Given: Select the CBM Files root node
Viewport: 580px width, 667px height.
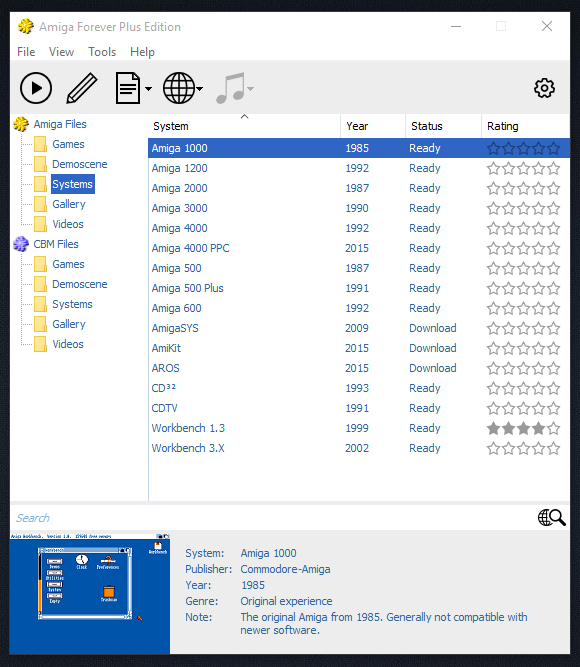Looking at the screenshot, I should click(x=56, y=244).
